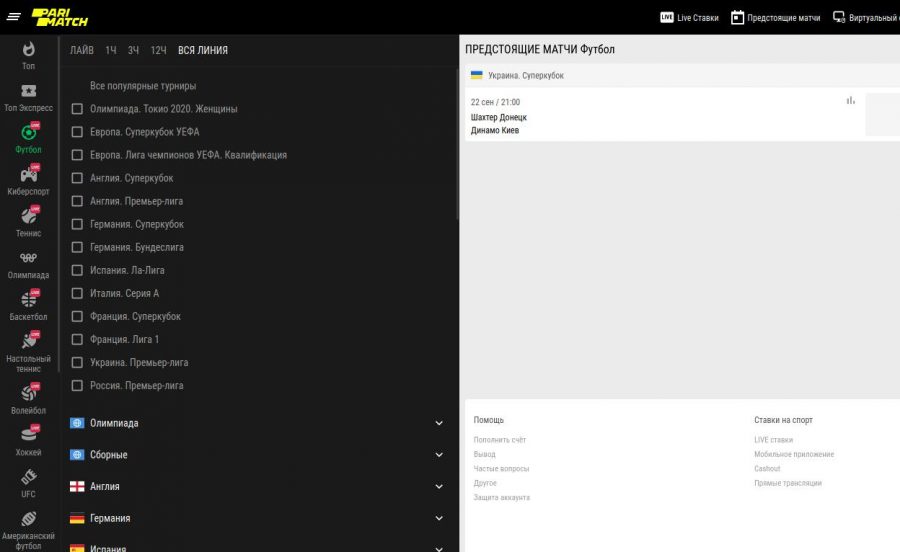The height and width of the screenshot is (552, 900).
Task: Switch to the 12Ч filter tab
Action: [158, 50]
